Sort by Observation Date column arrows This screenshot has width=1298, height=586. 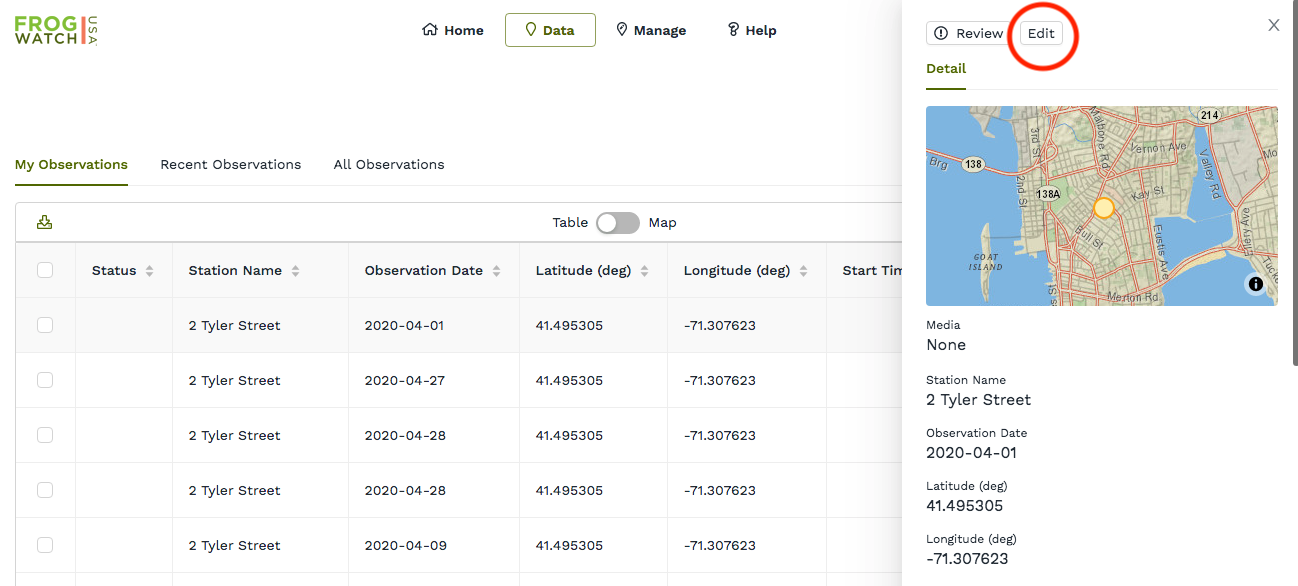[496, 271]
